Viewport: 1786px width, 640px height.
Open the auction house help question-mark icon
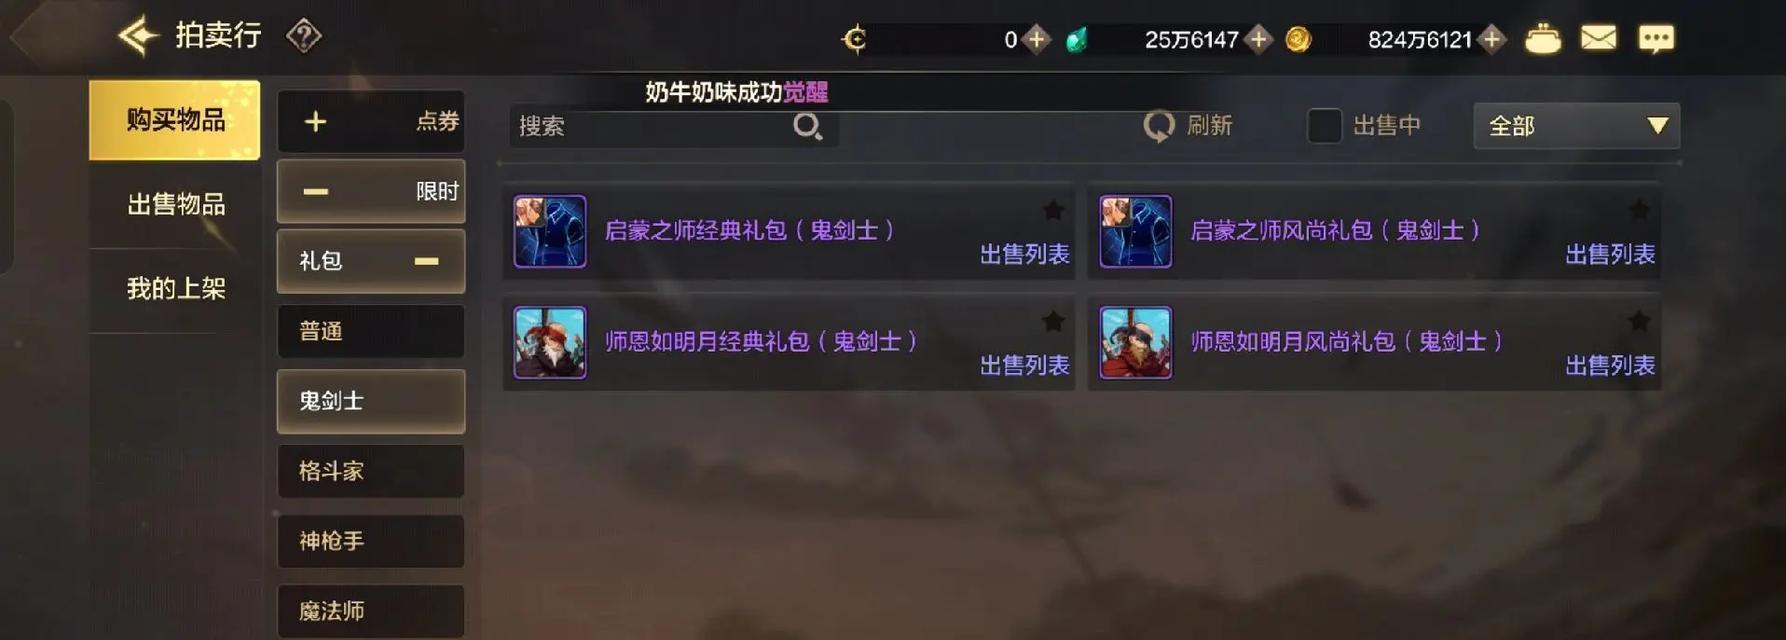click(303, 37)
